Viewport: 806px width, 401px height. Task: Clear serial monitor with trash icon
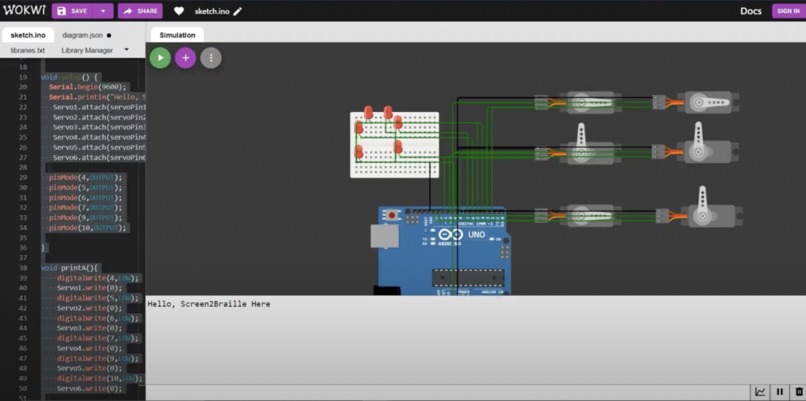coord(799,392)
